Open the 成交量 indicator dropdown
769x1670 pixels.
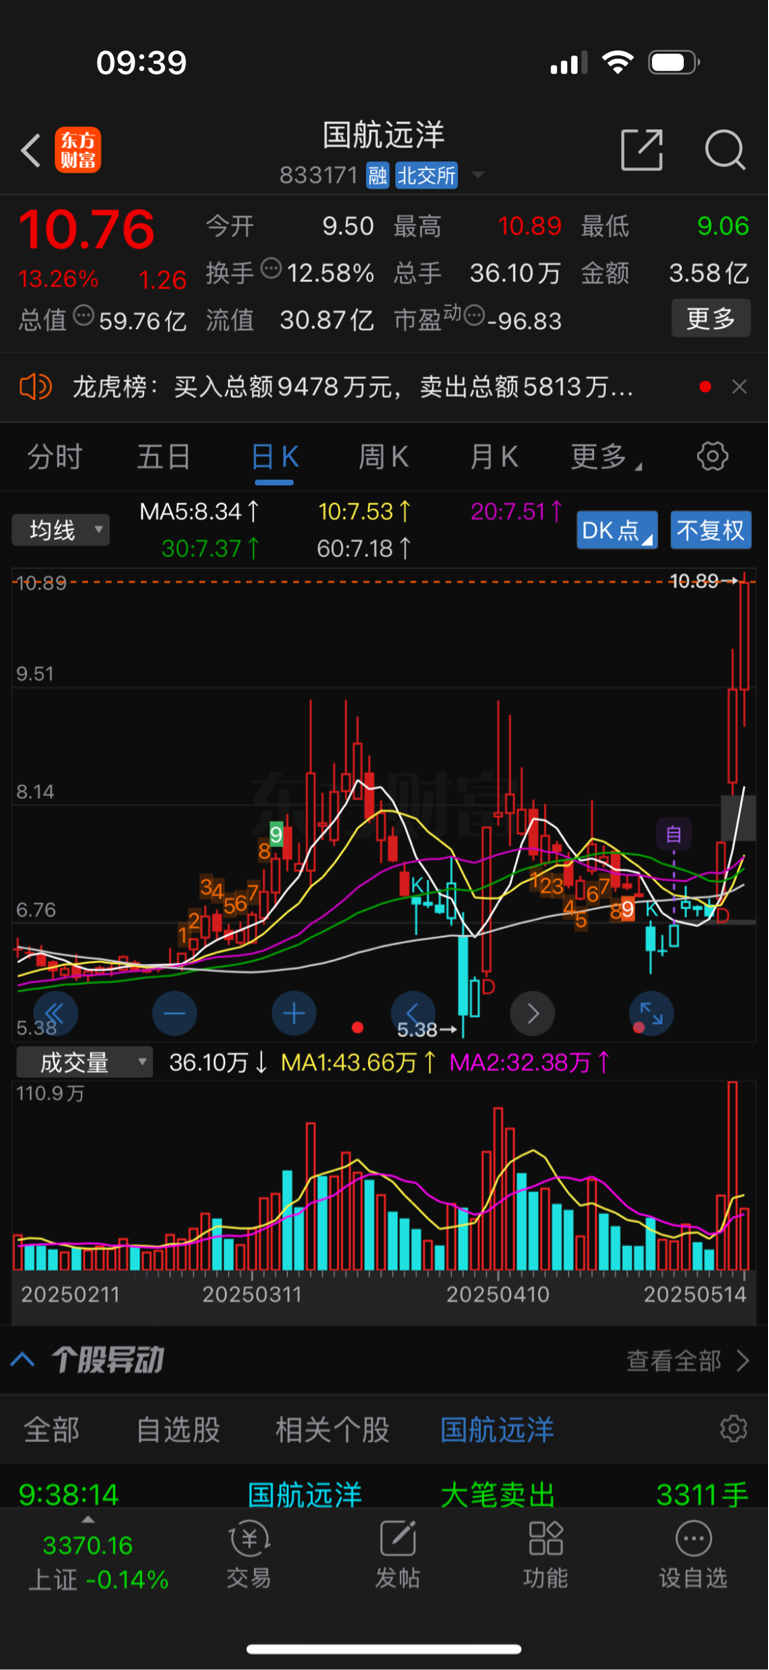click(x=84, y=1062)
